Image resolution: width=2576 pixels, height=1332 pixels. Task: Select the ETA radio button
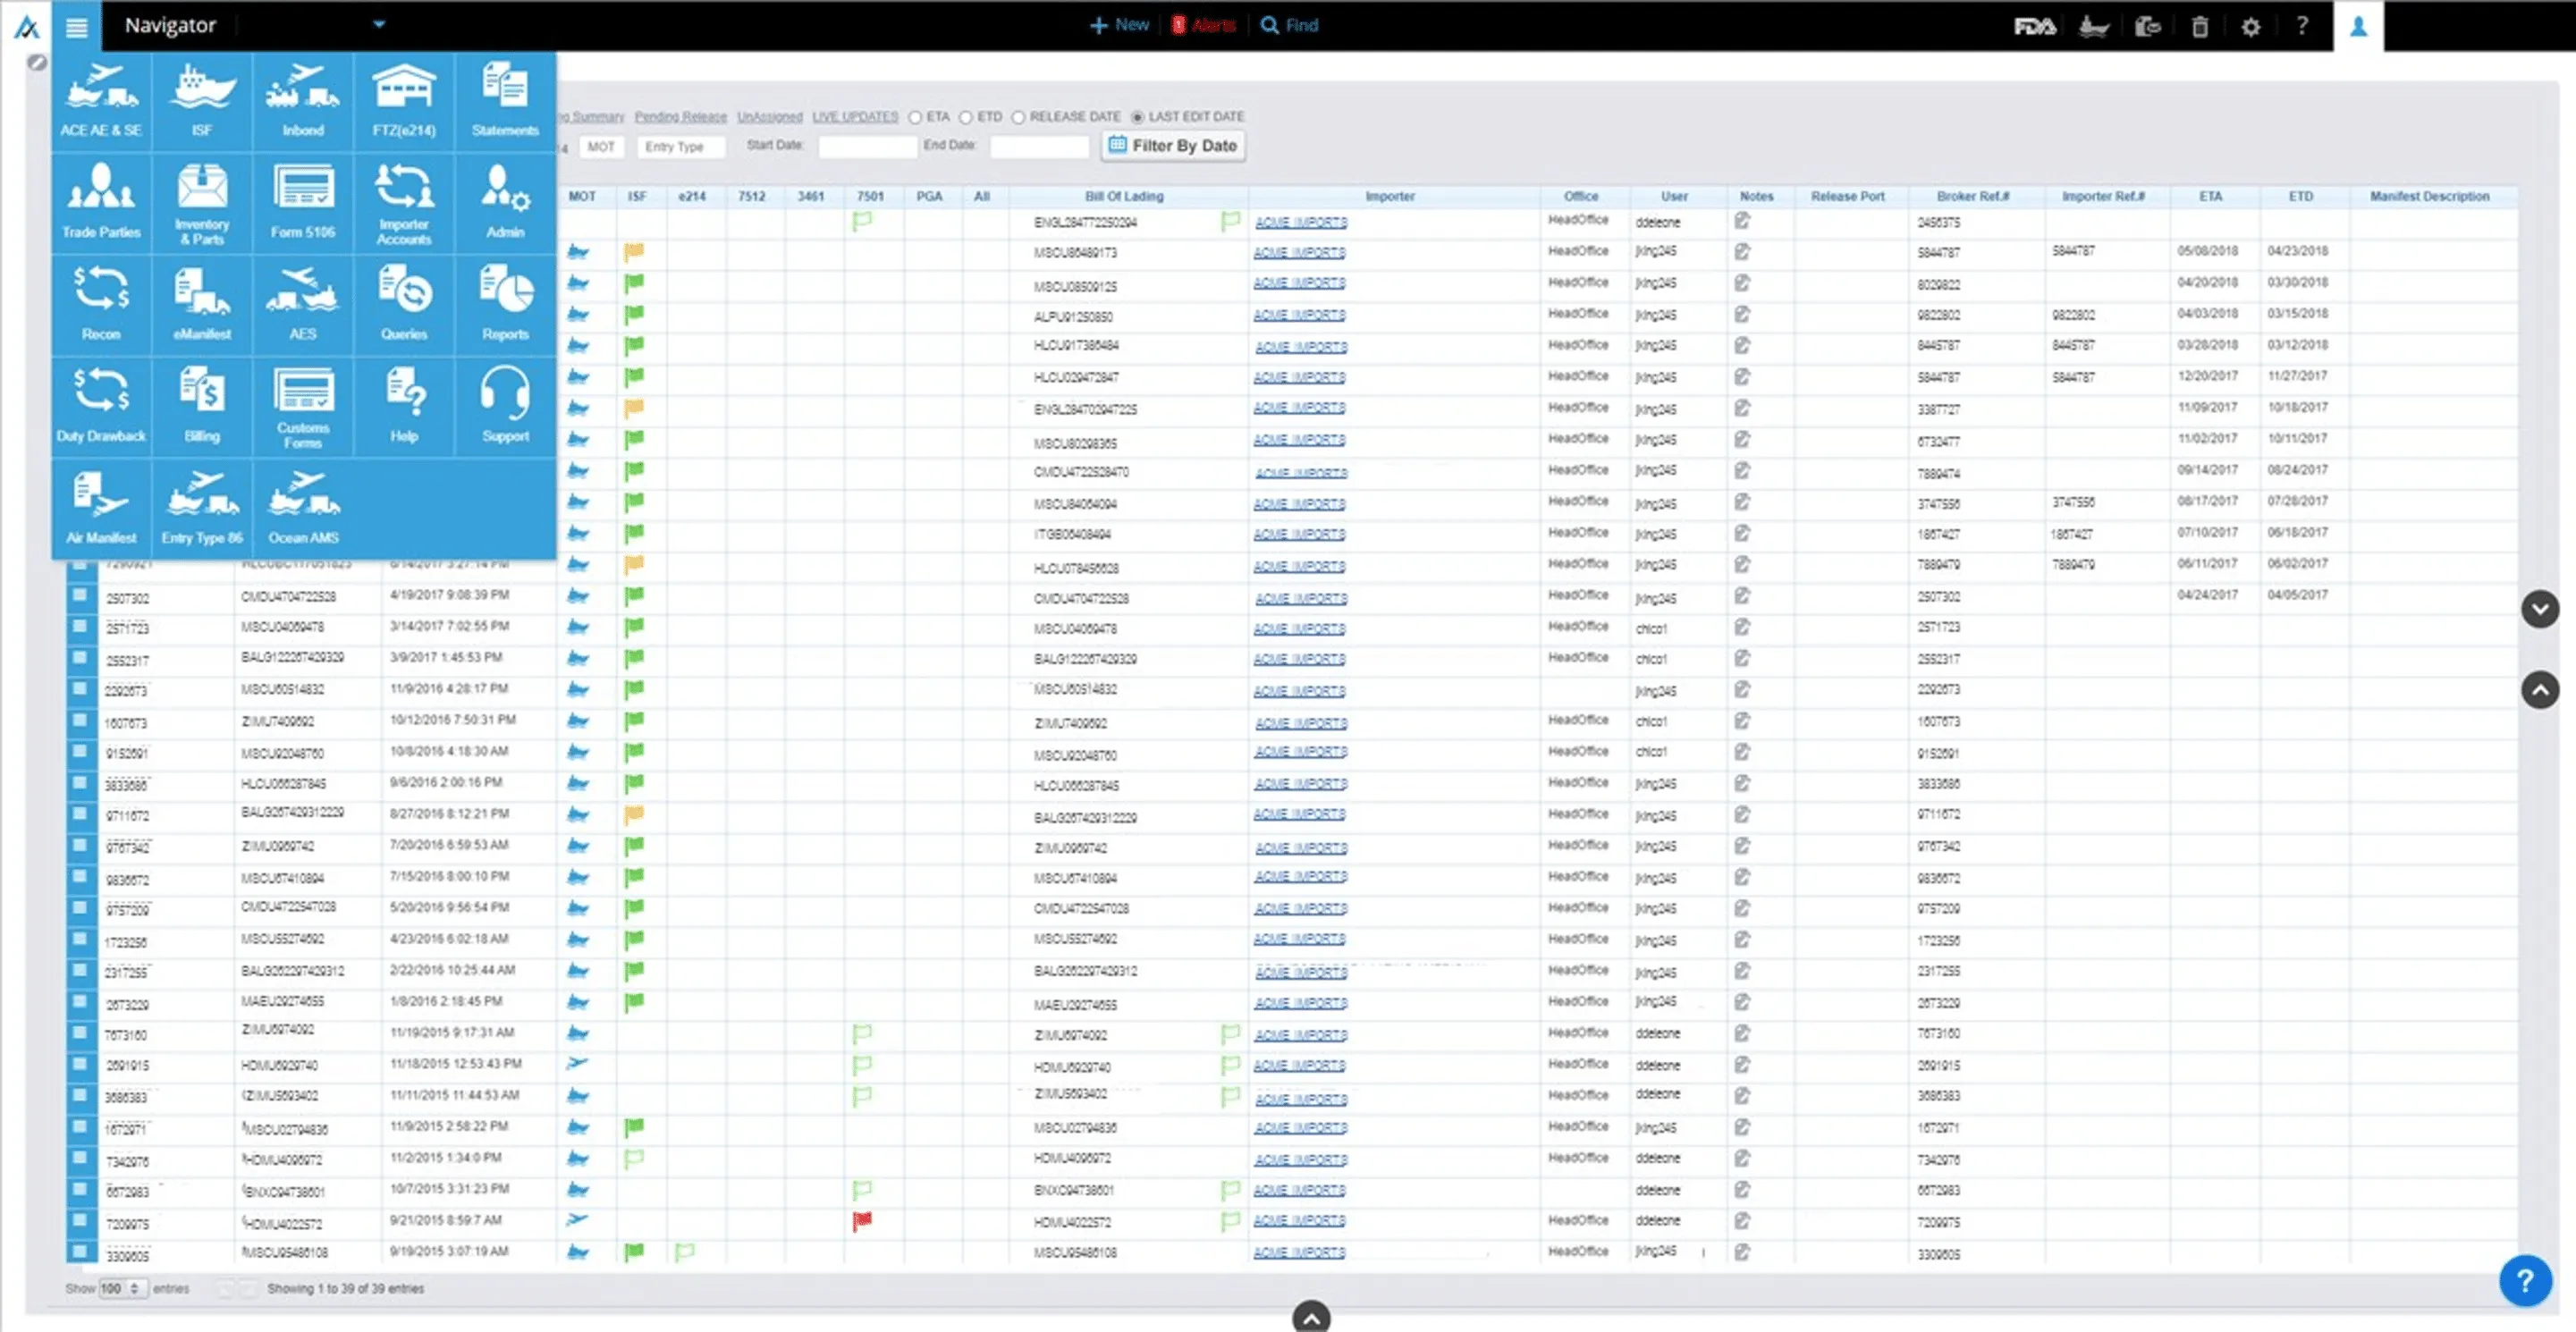[915, 117]
